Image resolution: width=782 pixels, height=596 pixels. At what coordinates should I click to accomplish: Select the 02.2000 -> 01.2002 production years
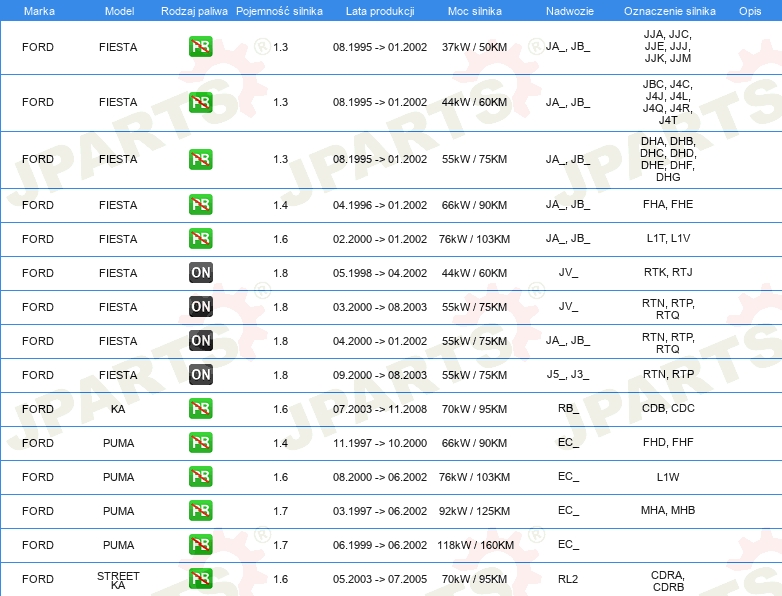coord(380,239)
